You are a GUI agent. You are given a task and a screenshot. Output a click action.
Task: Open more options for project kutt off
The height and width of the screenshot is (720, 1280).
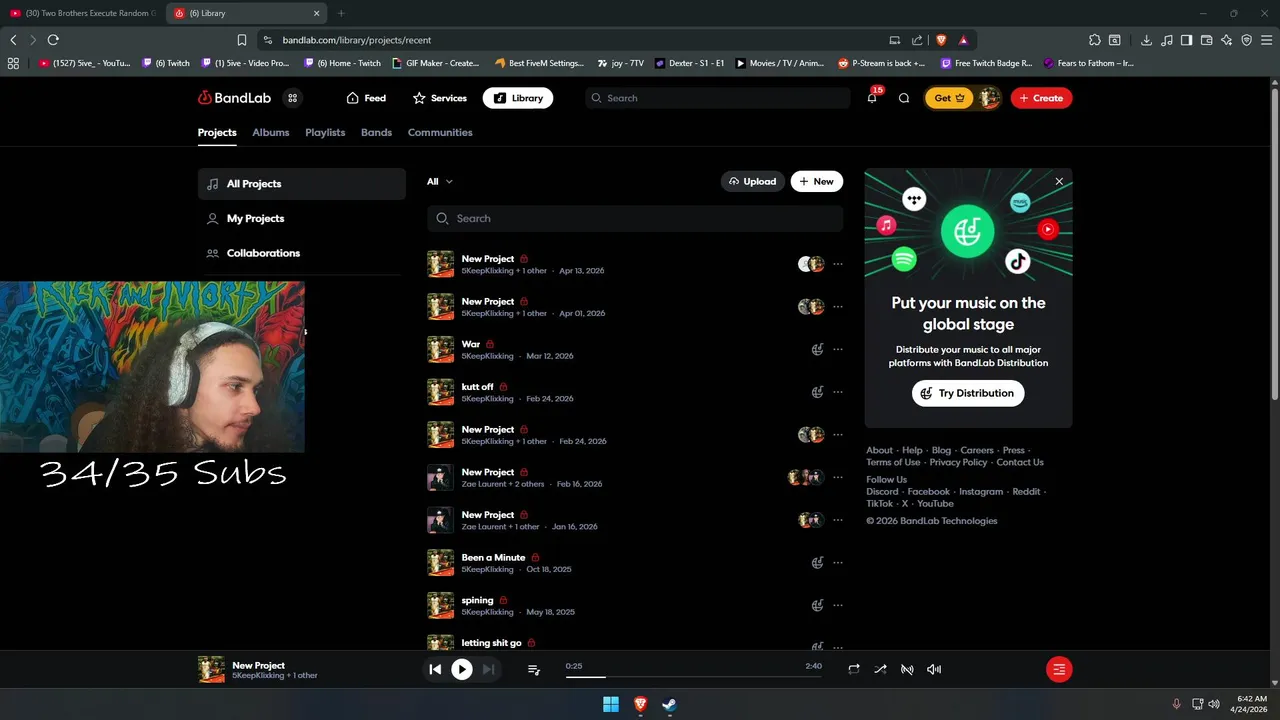[x=838, y=392]
